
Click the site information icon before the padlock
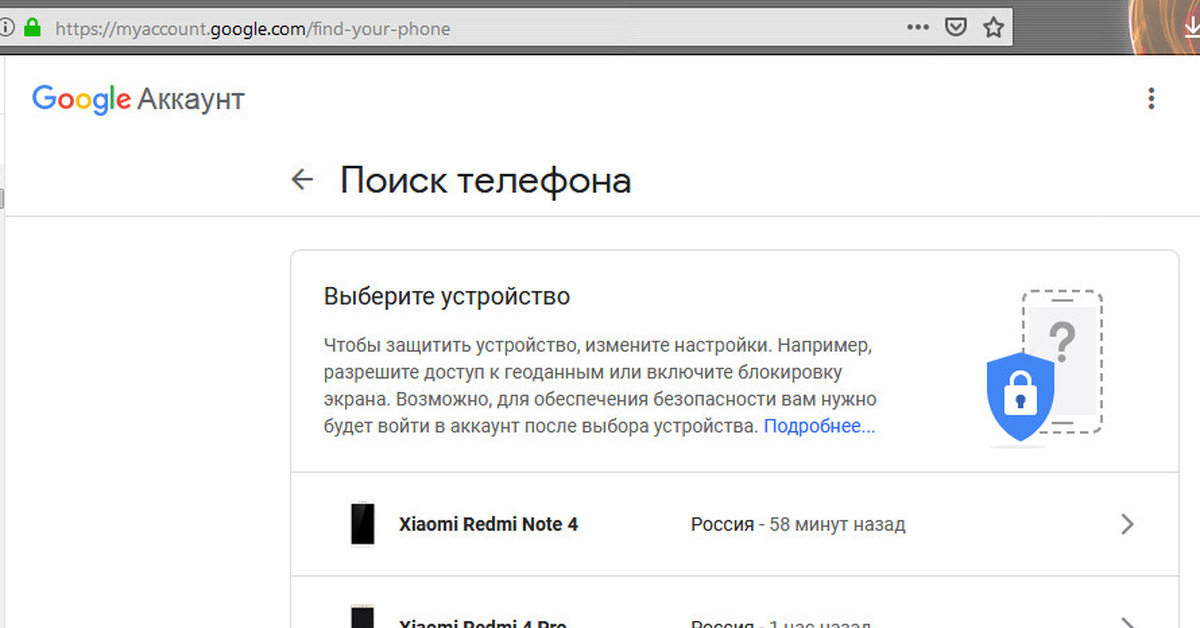pos(7,28)
